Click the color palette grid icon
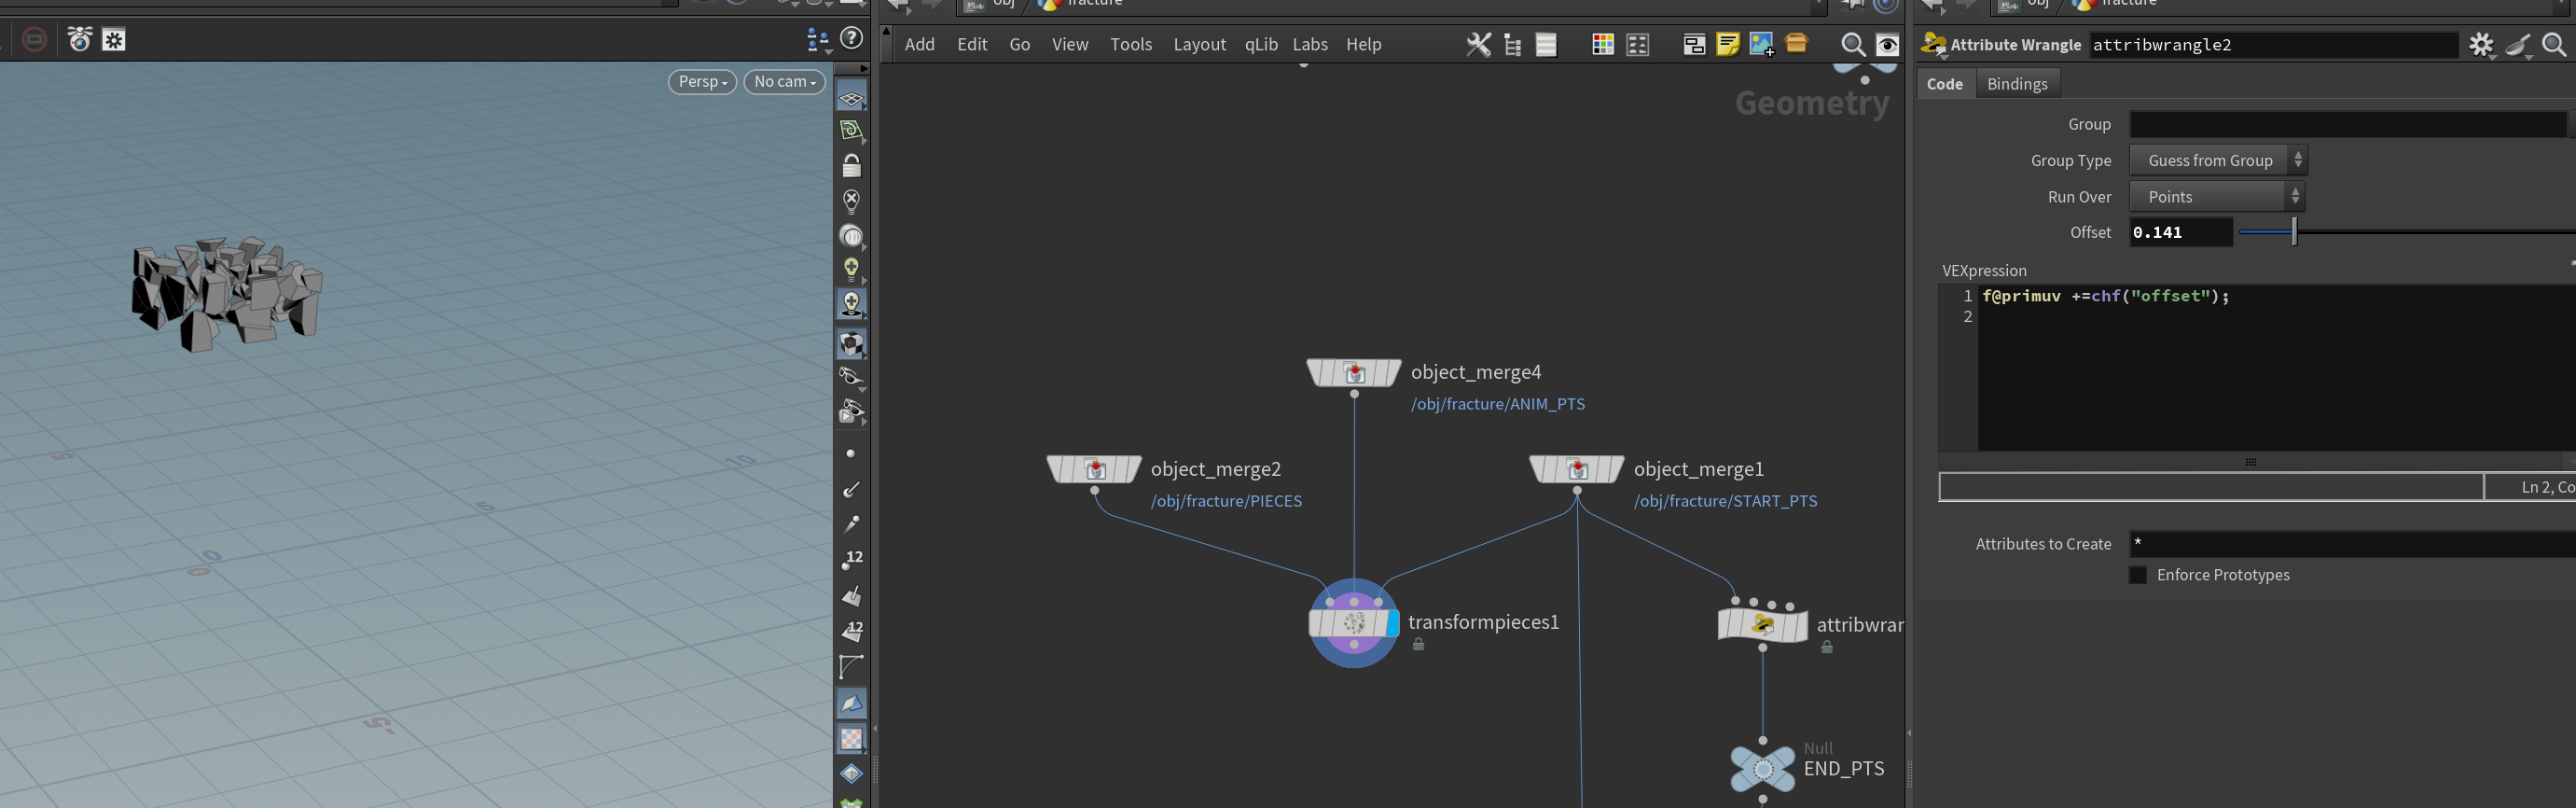The height and width of the screenshot is (808, 2576). [1602, 44]
